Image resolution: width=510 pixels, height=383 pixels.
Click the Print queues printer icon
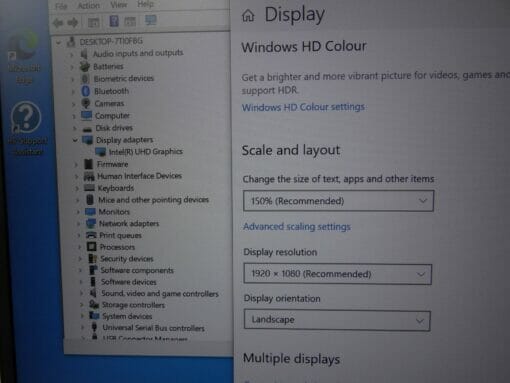(x=91, y=235)
